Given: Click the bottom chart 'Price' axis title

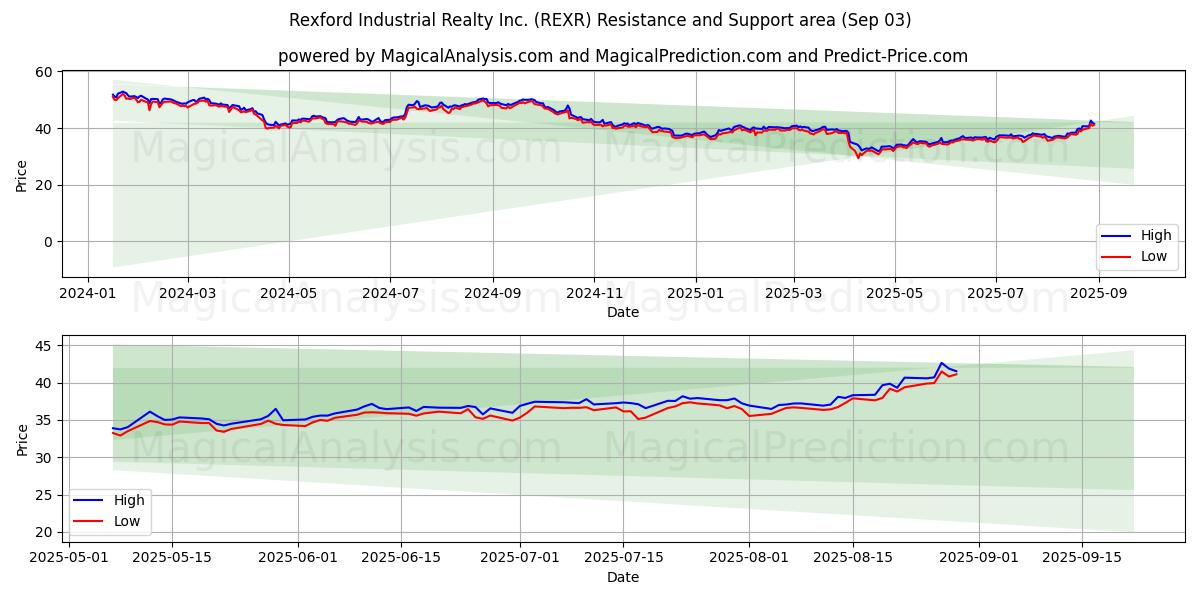Looking at the screenshot, I should point(22,438).
